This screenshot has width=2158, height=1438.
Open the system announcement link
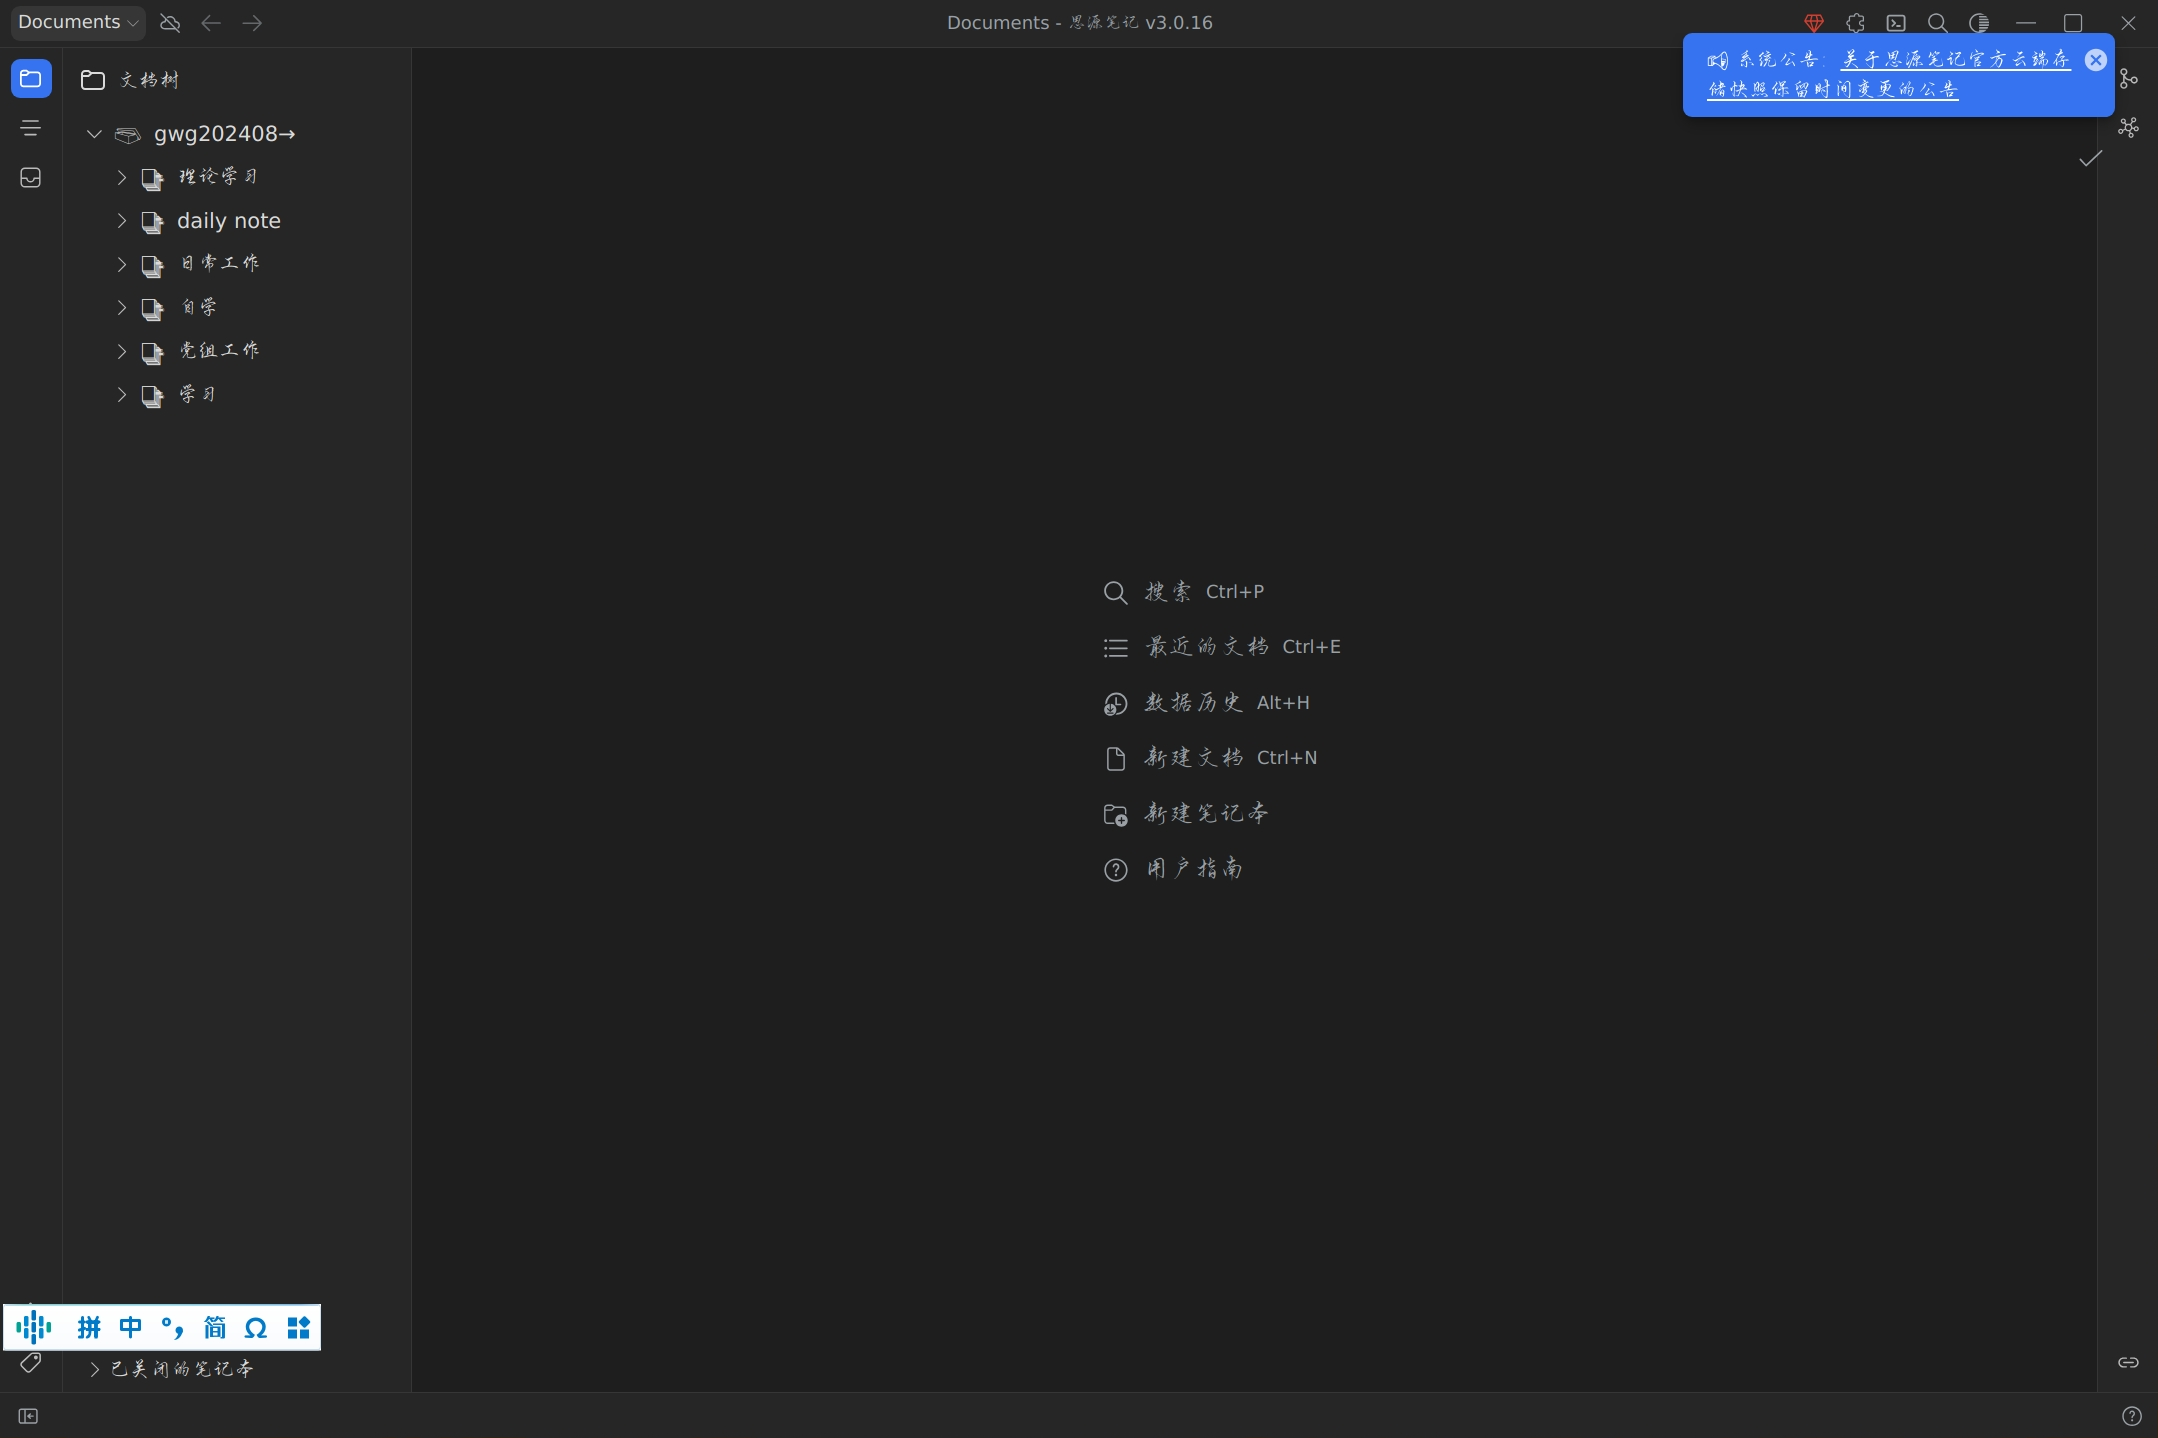pos(1955,60)
